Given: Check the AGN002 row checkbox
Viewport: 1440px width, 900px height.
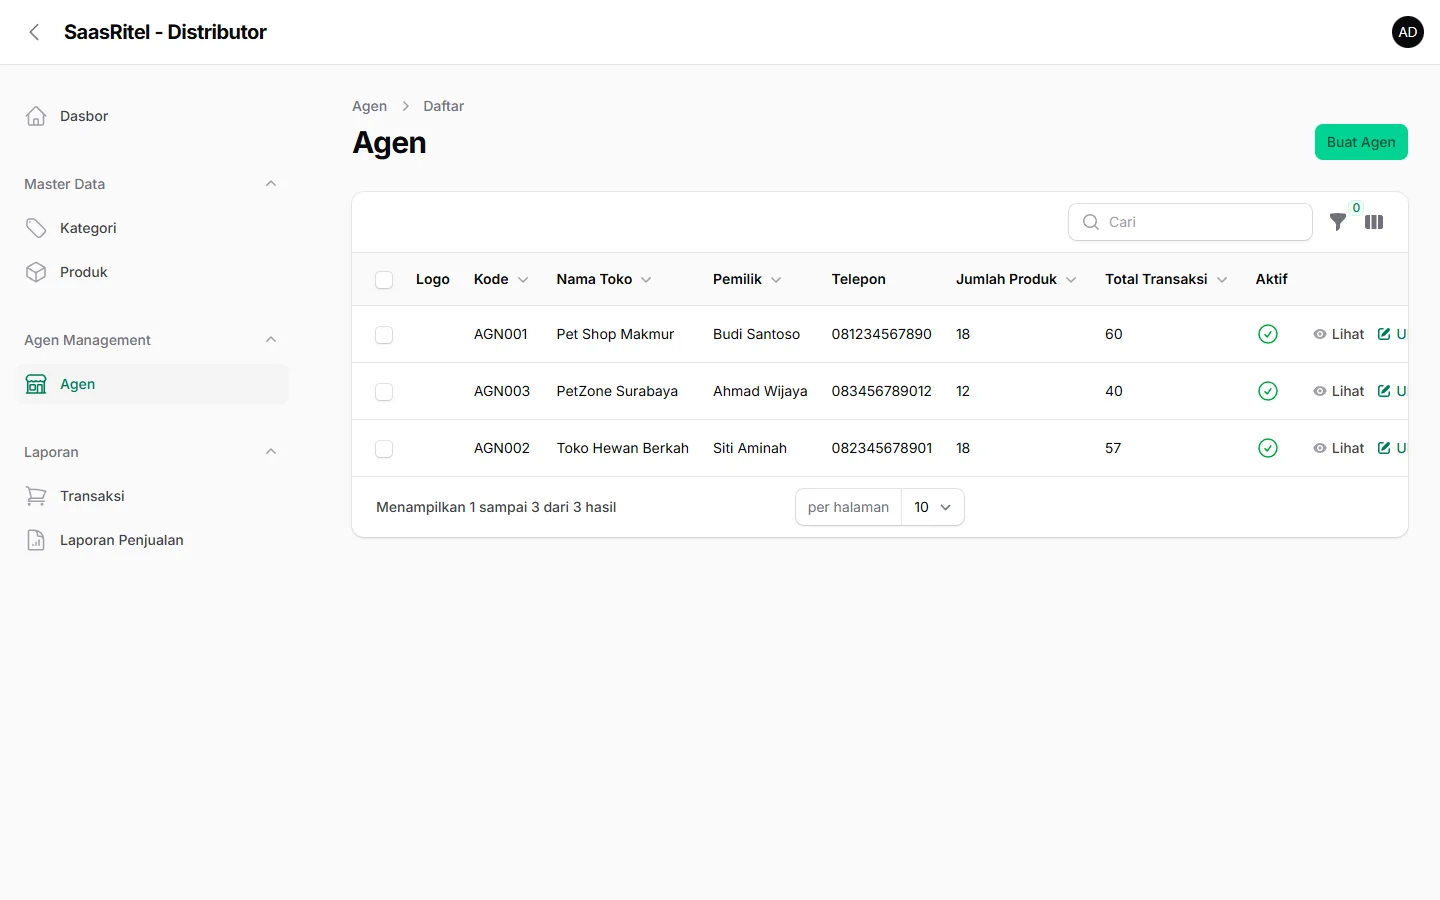Looking at the screenshot, I should (384, 449).
